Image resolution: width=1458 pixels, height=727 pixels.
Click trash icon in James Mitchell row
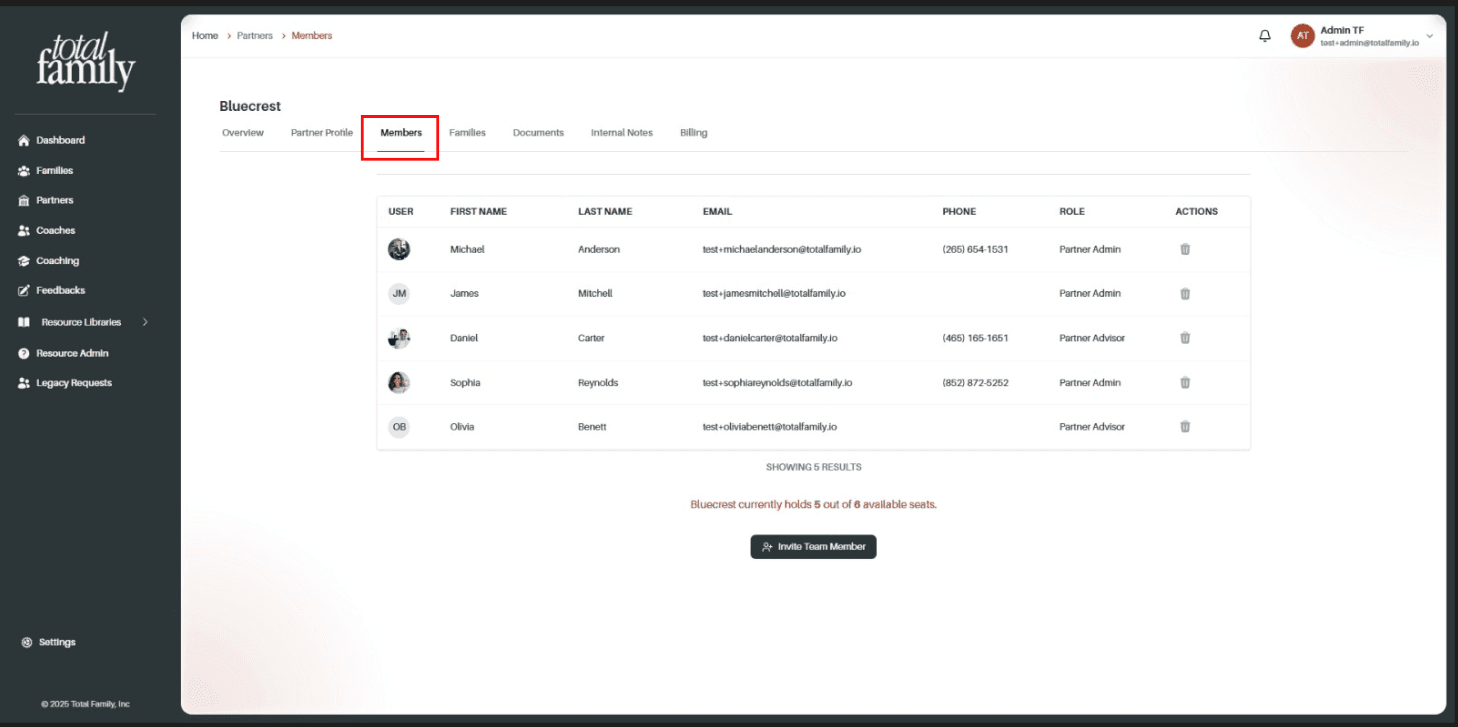point(1185,294)
